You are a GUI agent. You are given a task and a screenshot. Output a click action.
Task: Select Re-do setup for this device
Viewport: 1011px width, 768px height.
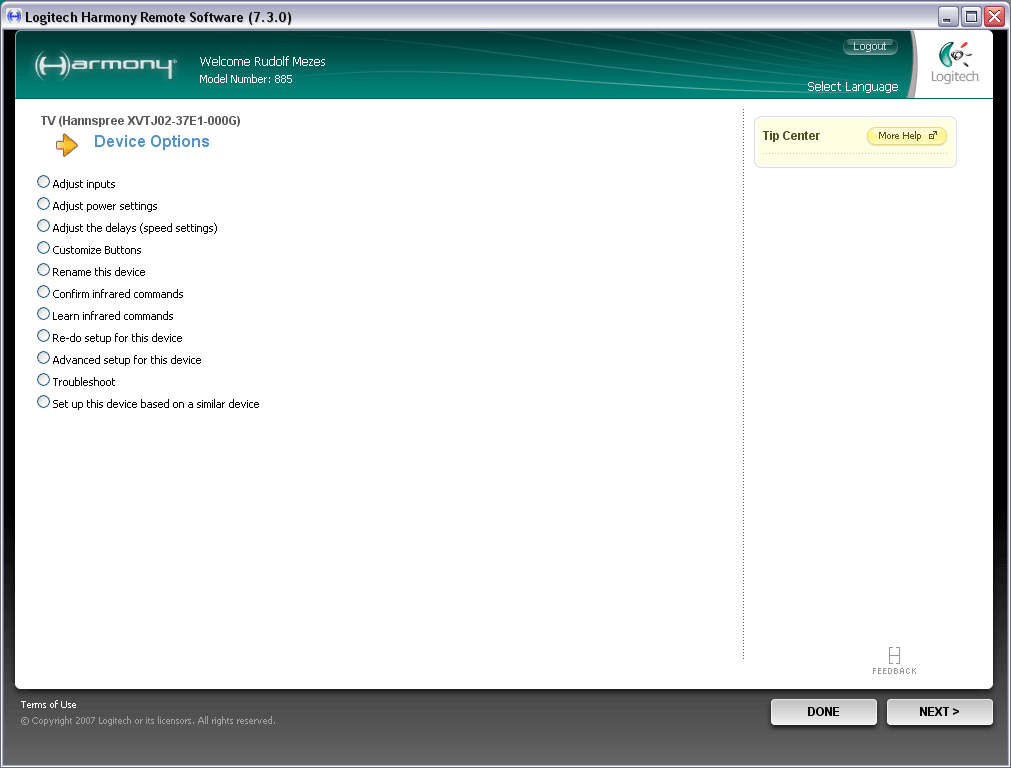43,335
